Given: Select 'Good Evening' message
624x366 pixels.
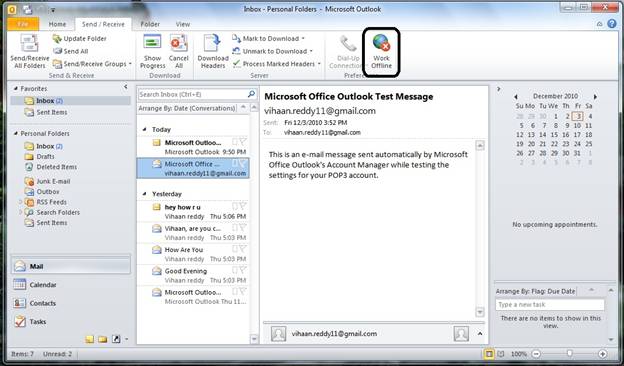Looking at the screenshot, I should pos(193,275).
